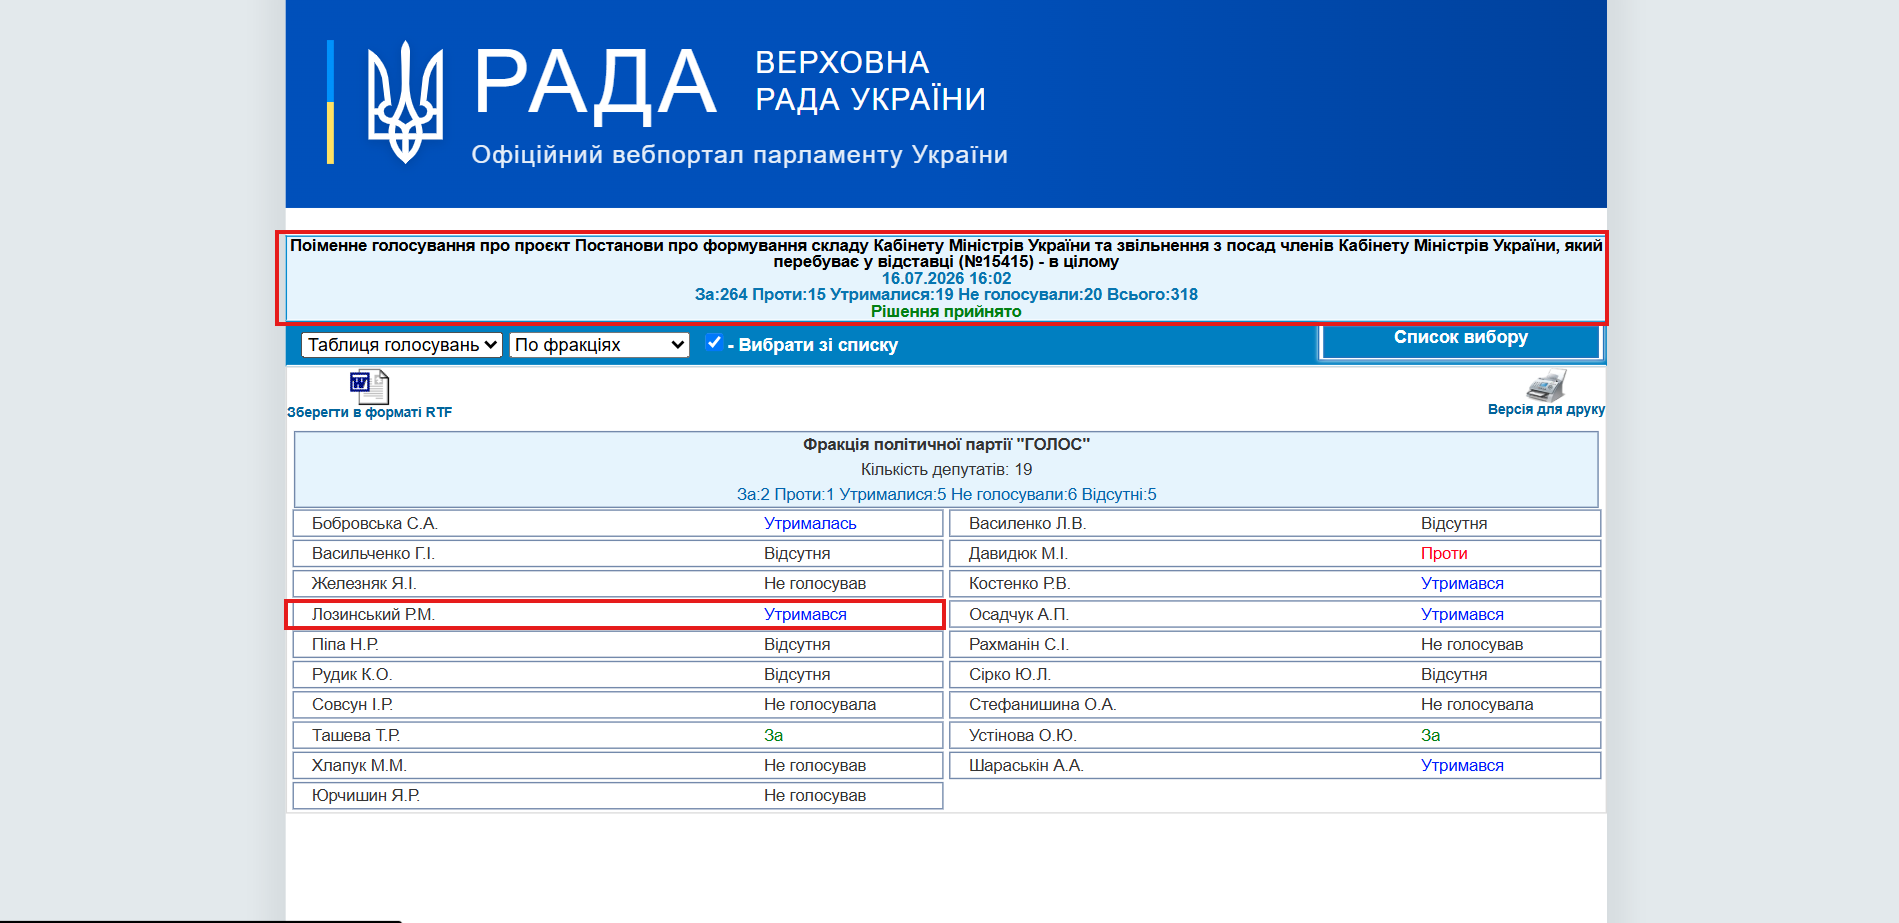The height and width of the screenshot is (923, 1899).
Task: Click the 'Рішення прийнято' status text
Action: [x=946, y=312]
